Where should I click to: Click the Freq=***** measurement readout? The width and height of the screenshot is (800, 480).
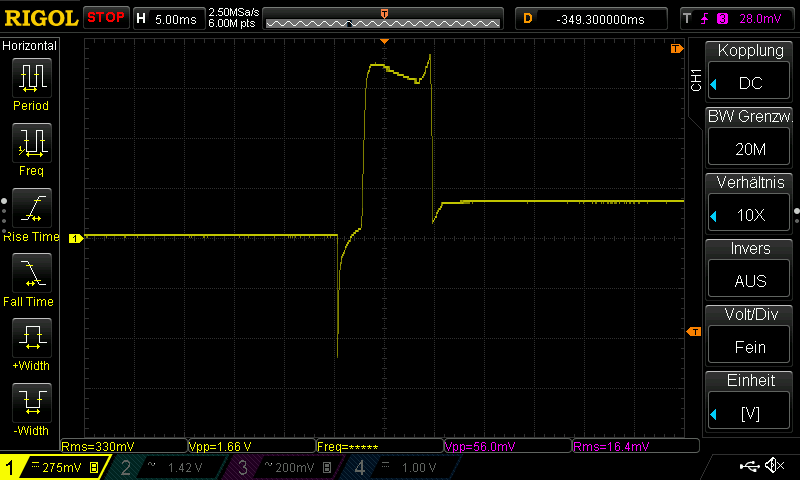(380, 446)
